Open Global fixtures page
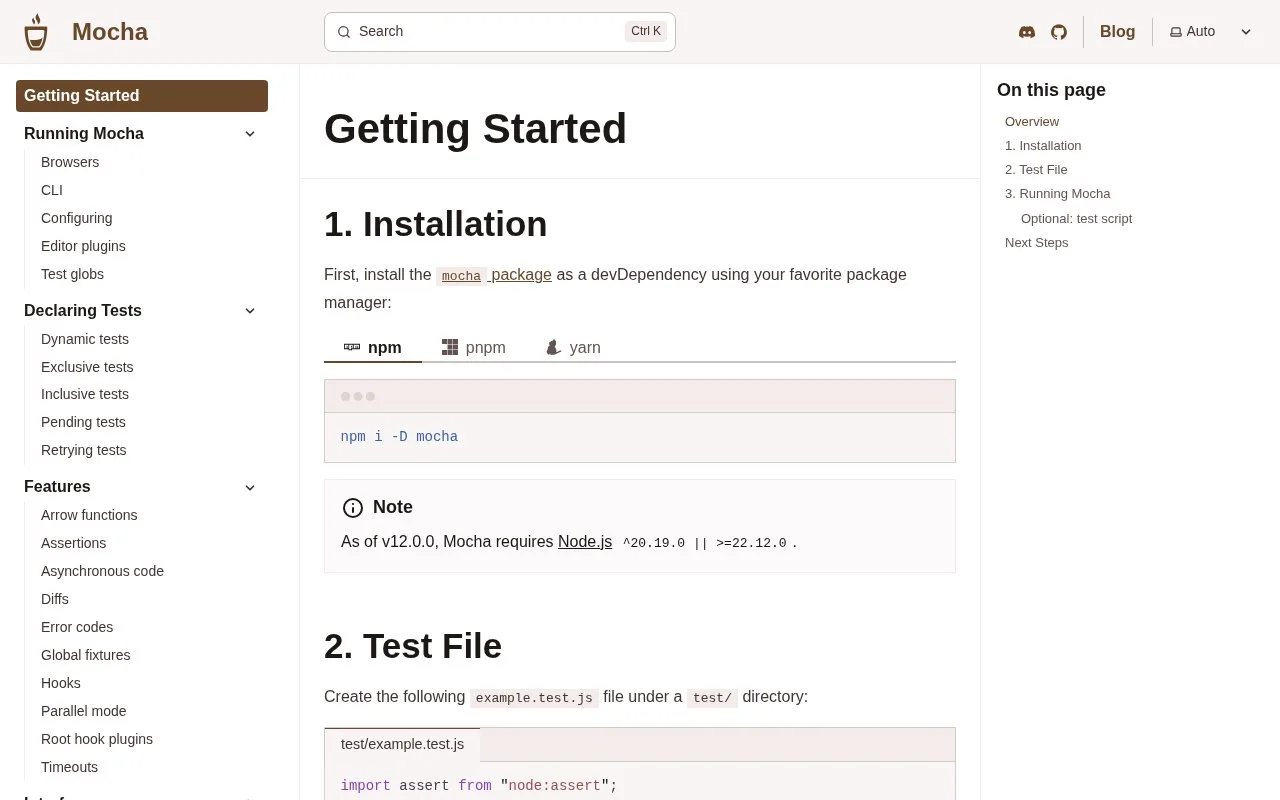Image resolution: width=1280 pixels, height=800 pixels. point(86,655)
